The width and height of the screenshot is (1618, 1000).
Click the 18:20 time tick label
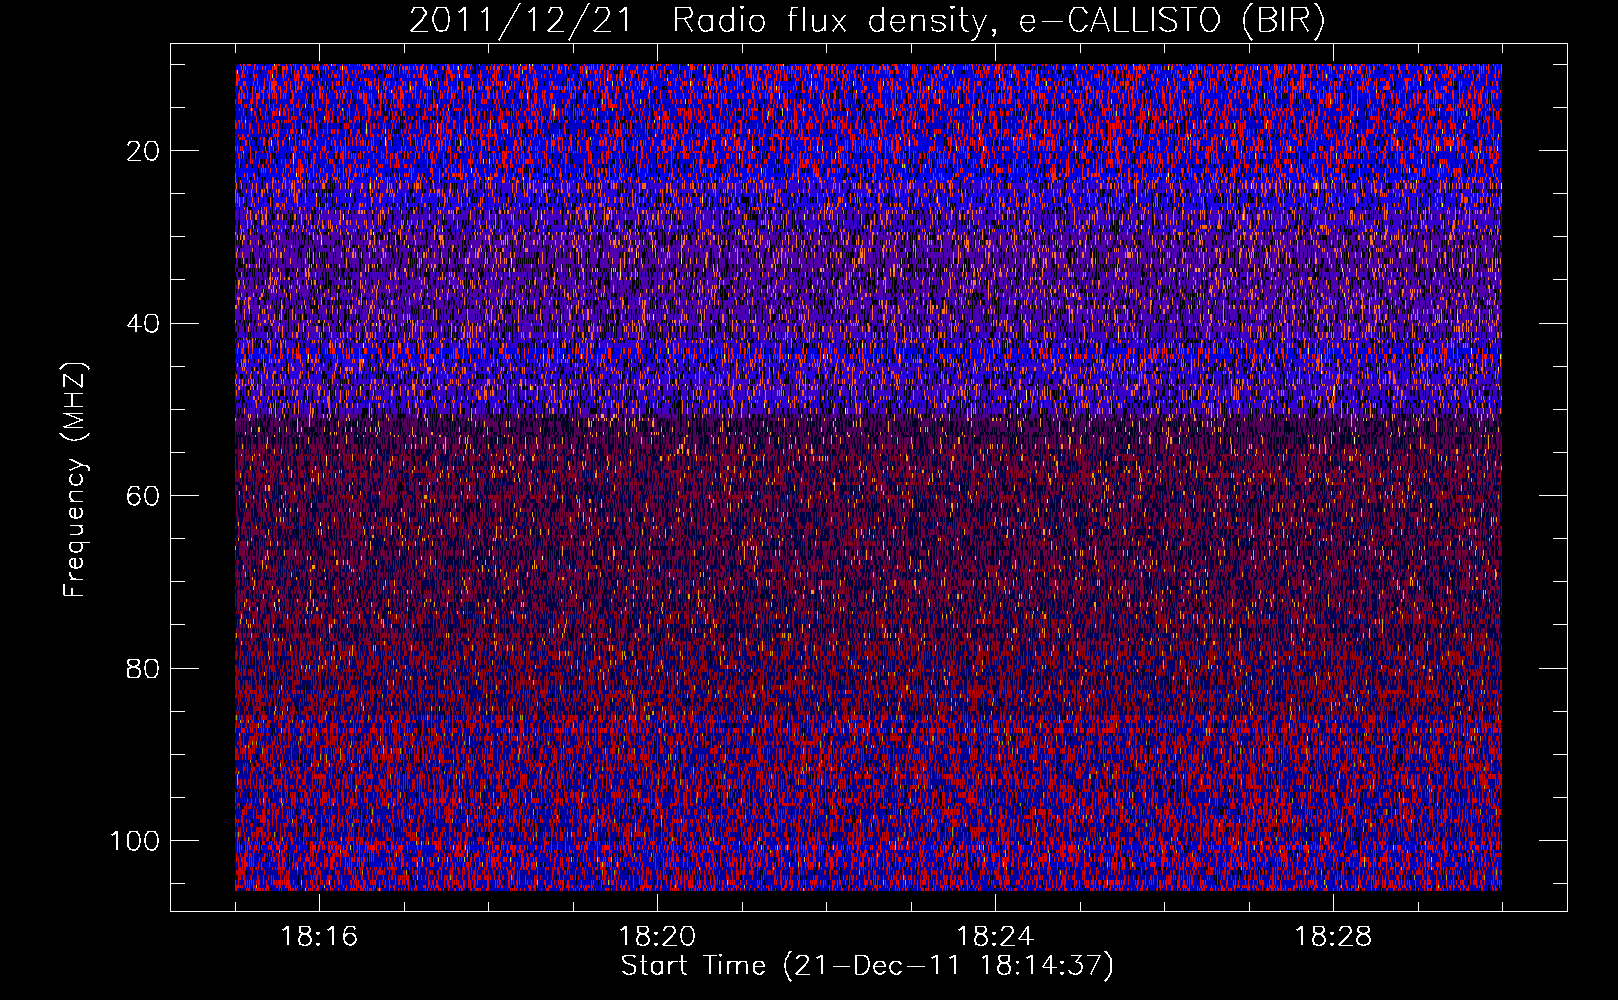pos(657,937)
